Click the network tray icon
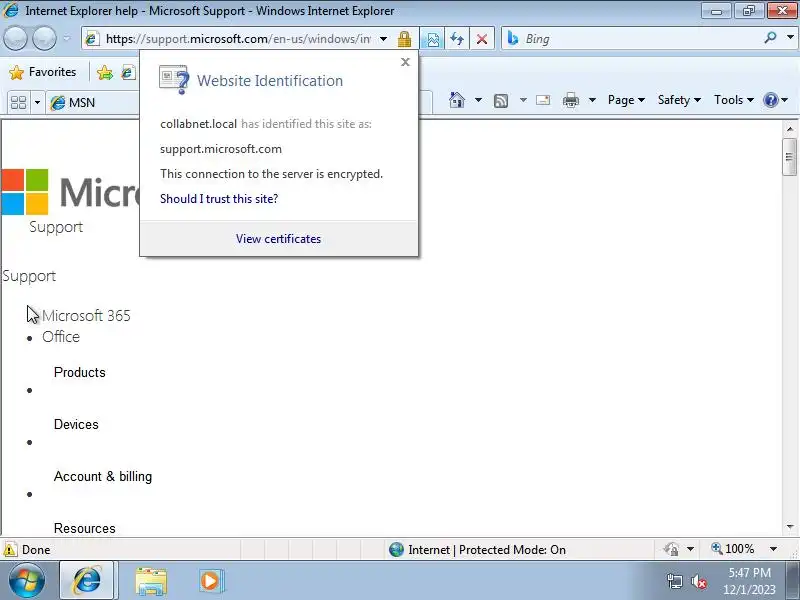This screenshot has width=800, height=600. pos(674,581)
